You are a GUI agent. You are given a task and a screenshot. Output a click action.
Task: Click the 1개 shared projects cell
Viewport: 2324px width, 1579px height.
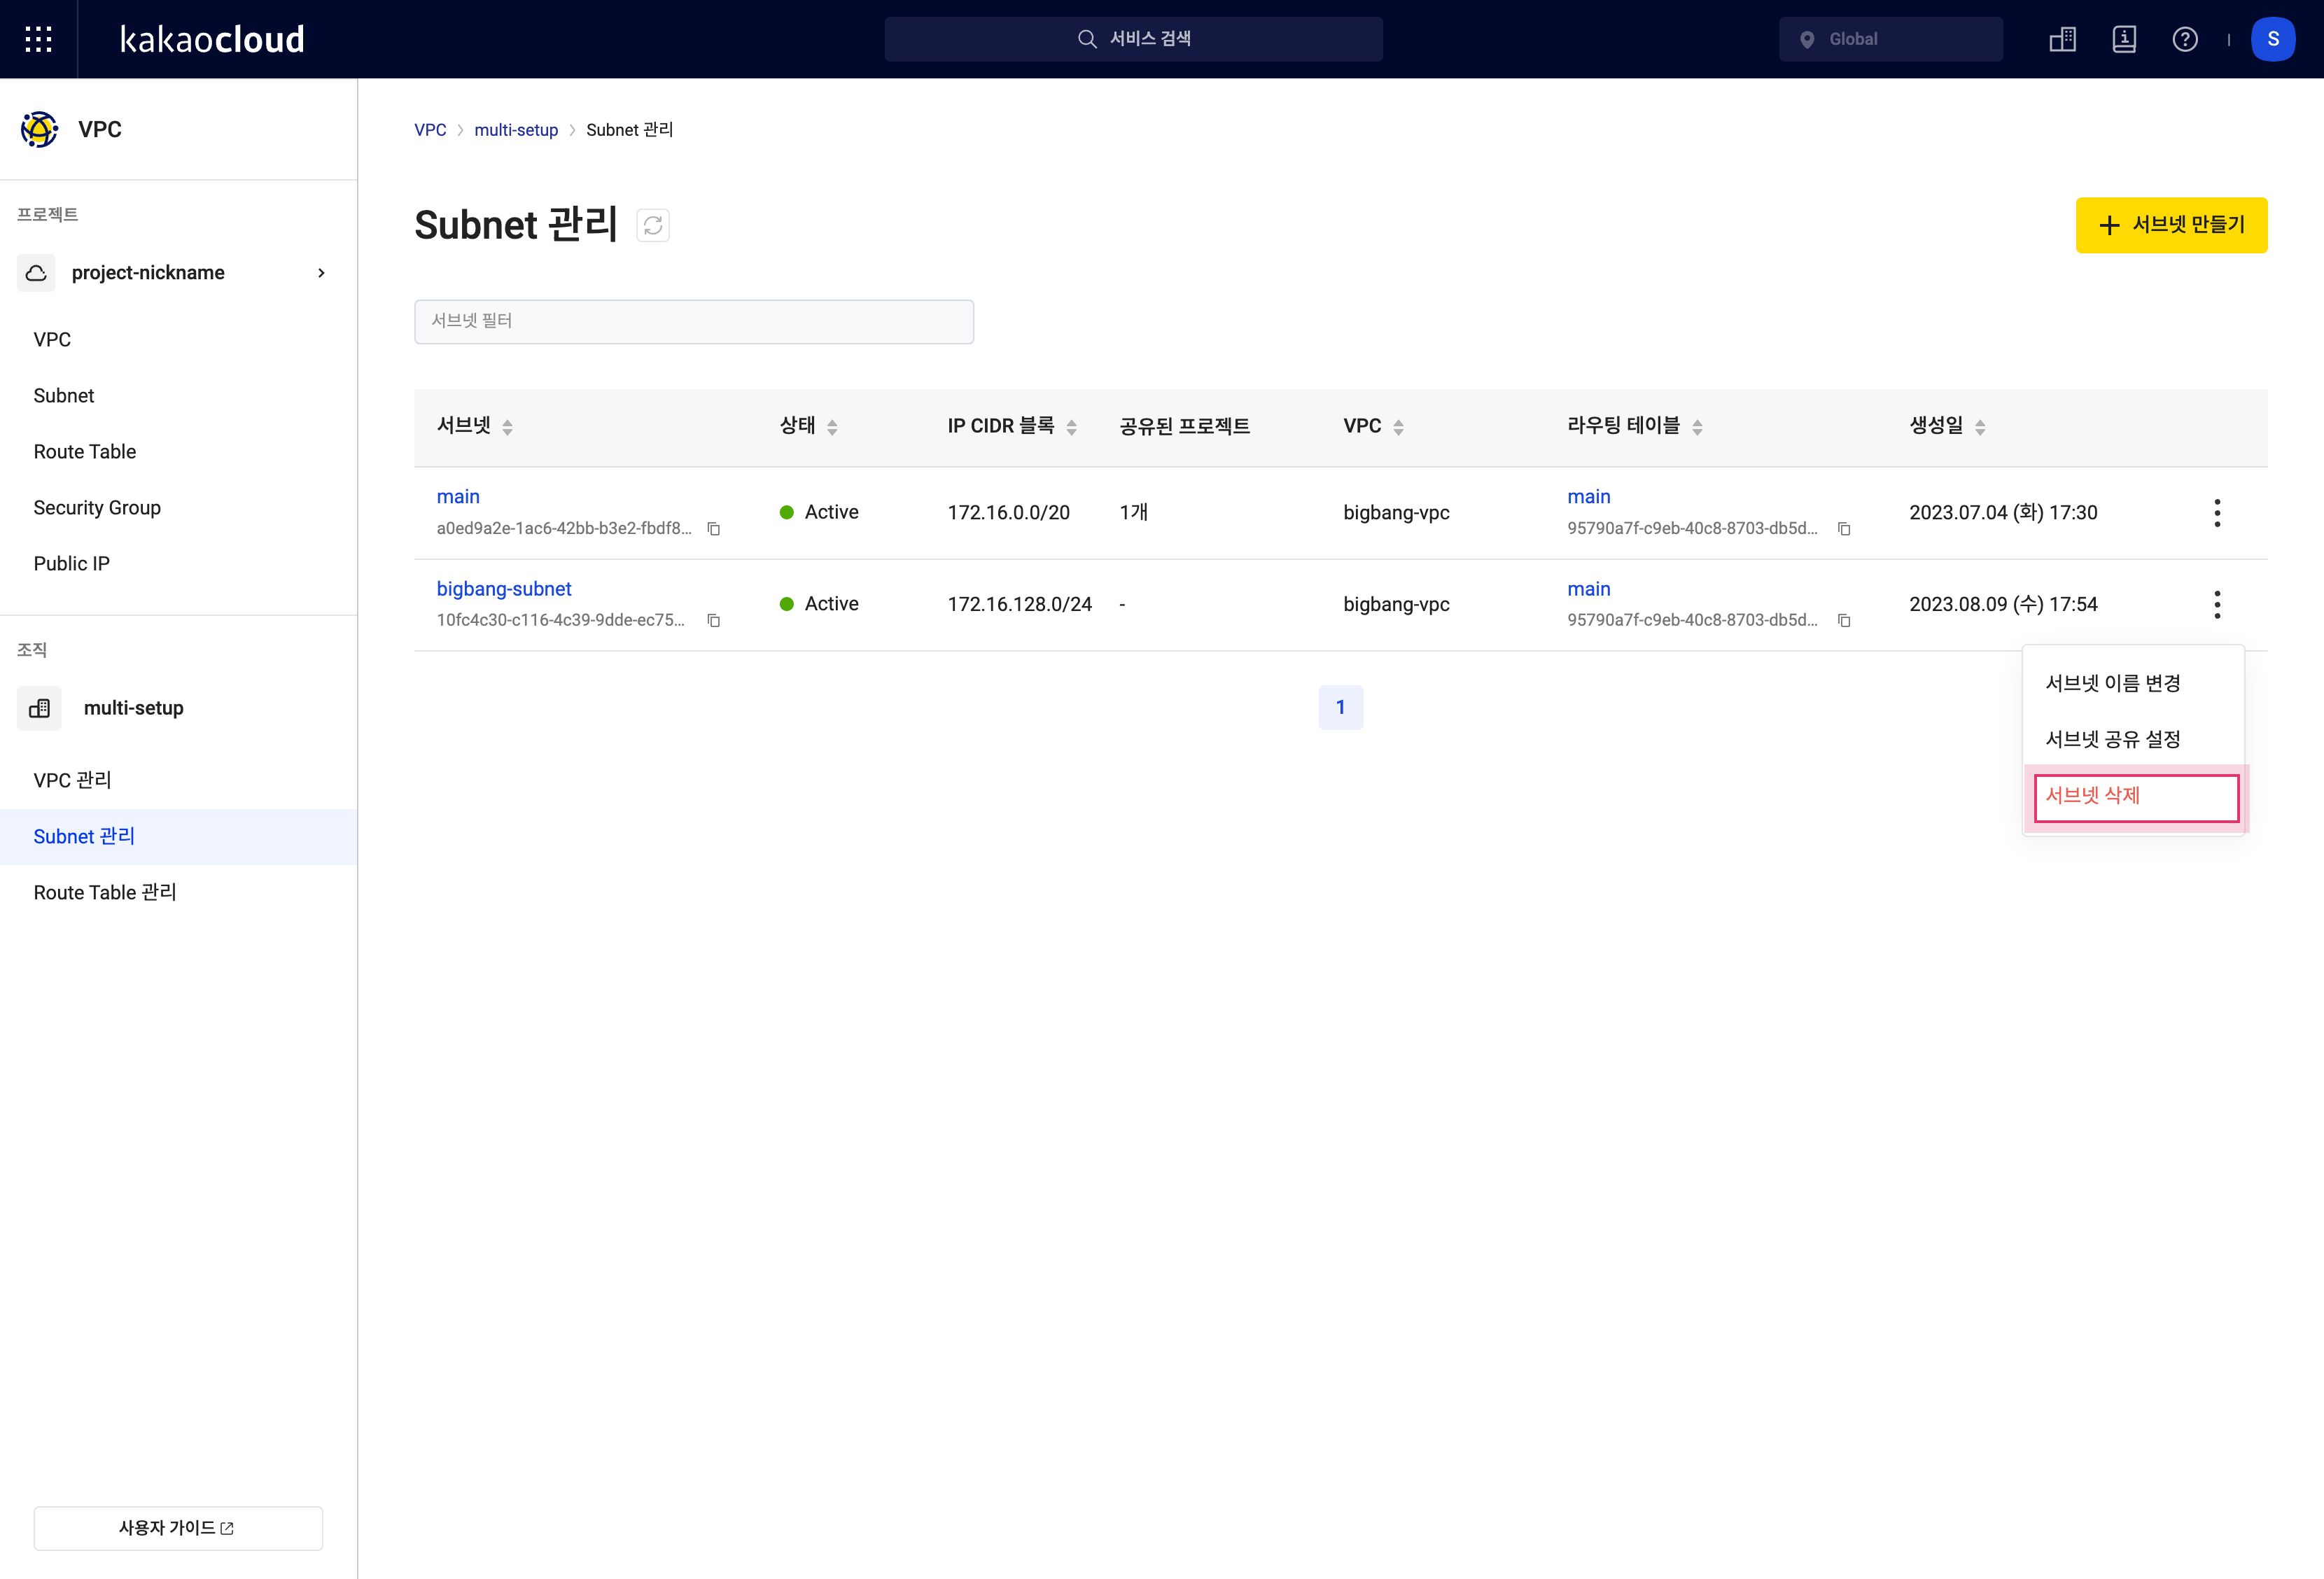click(x=1134, y=513)
